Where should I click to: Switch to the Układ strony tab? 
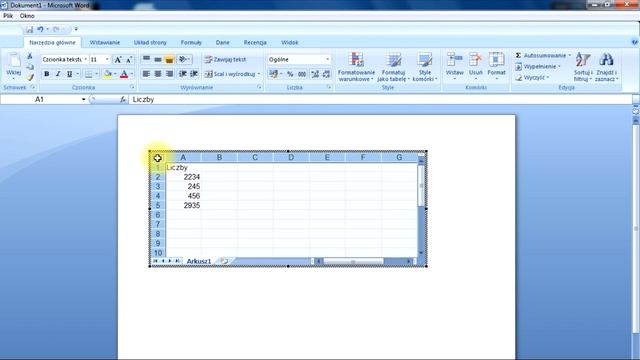[150, 42]
